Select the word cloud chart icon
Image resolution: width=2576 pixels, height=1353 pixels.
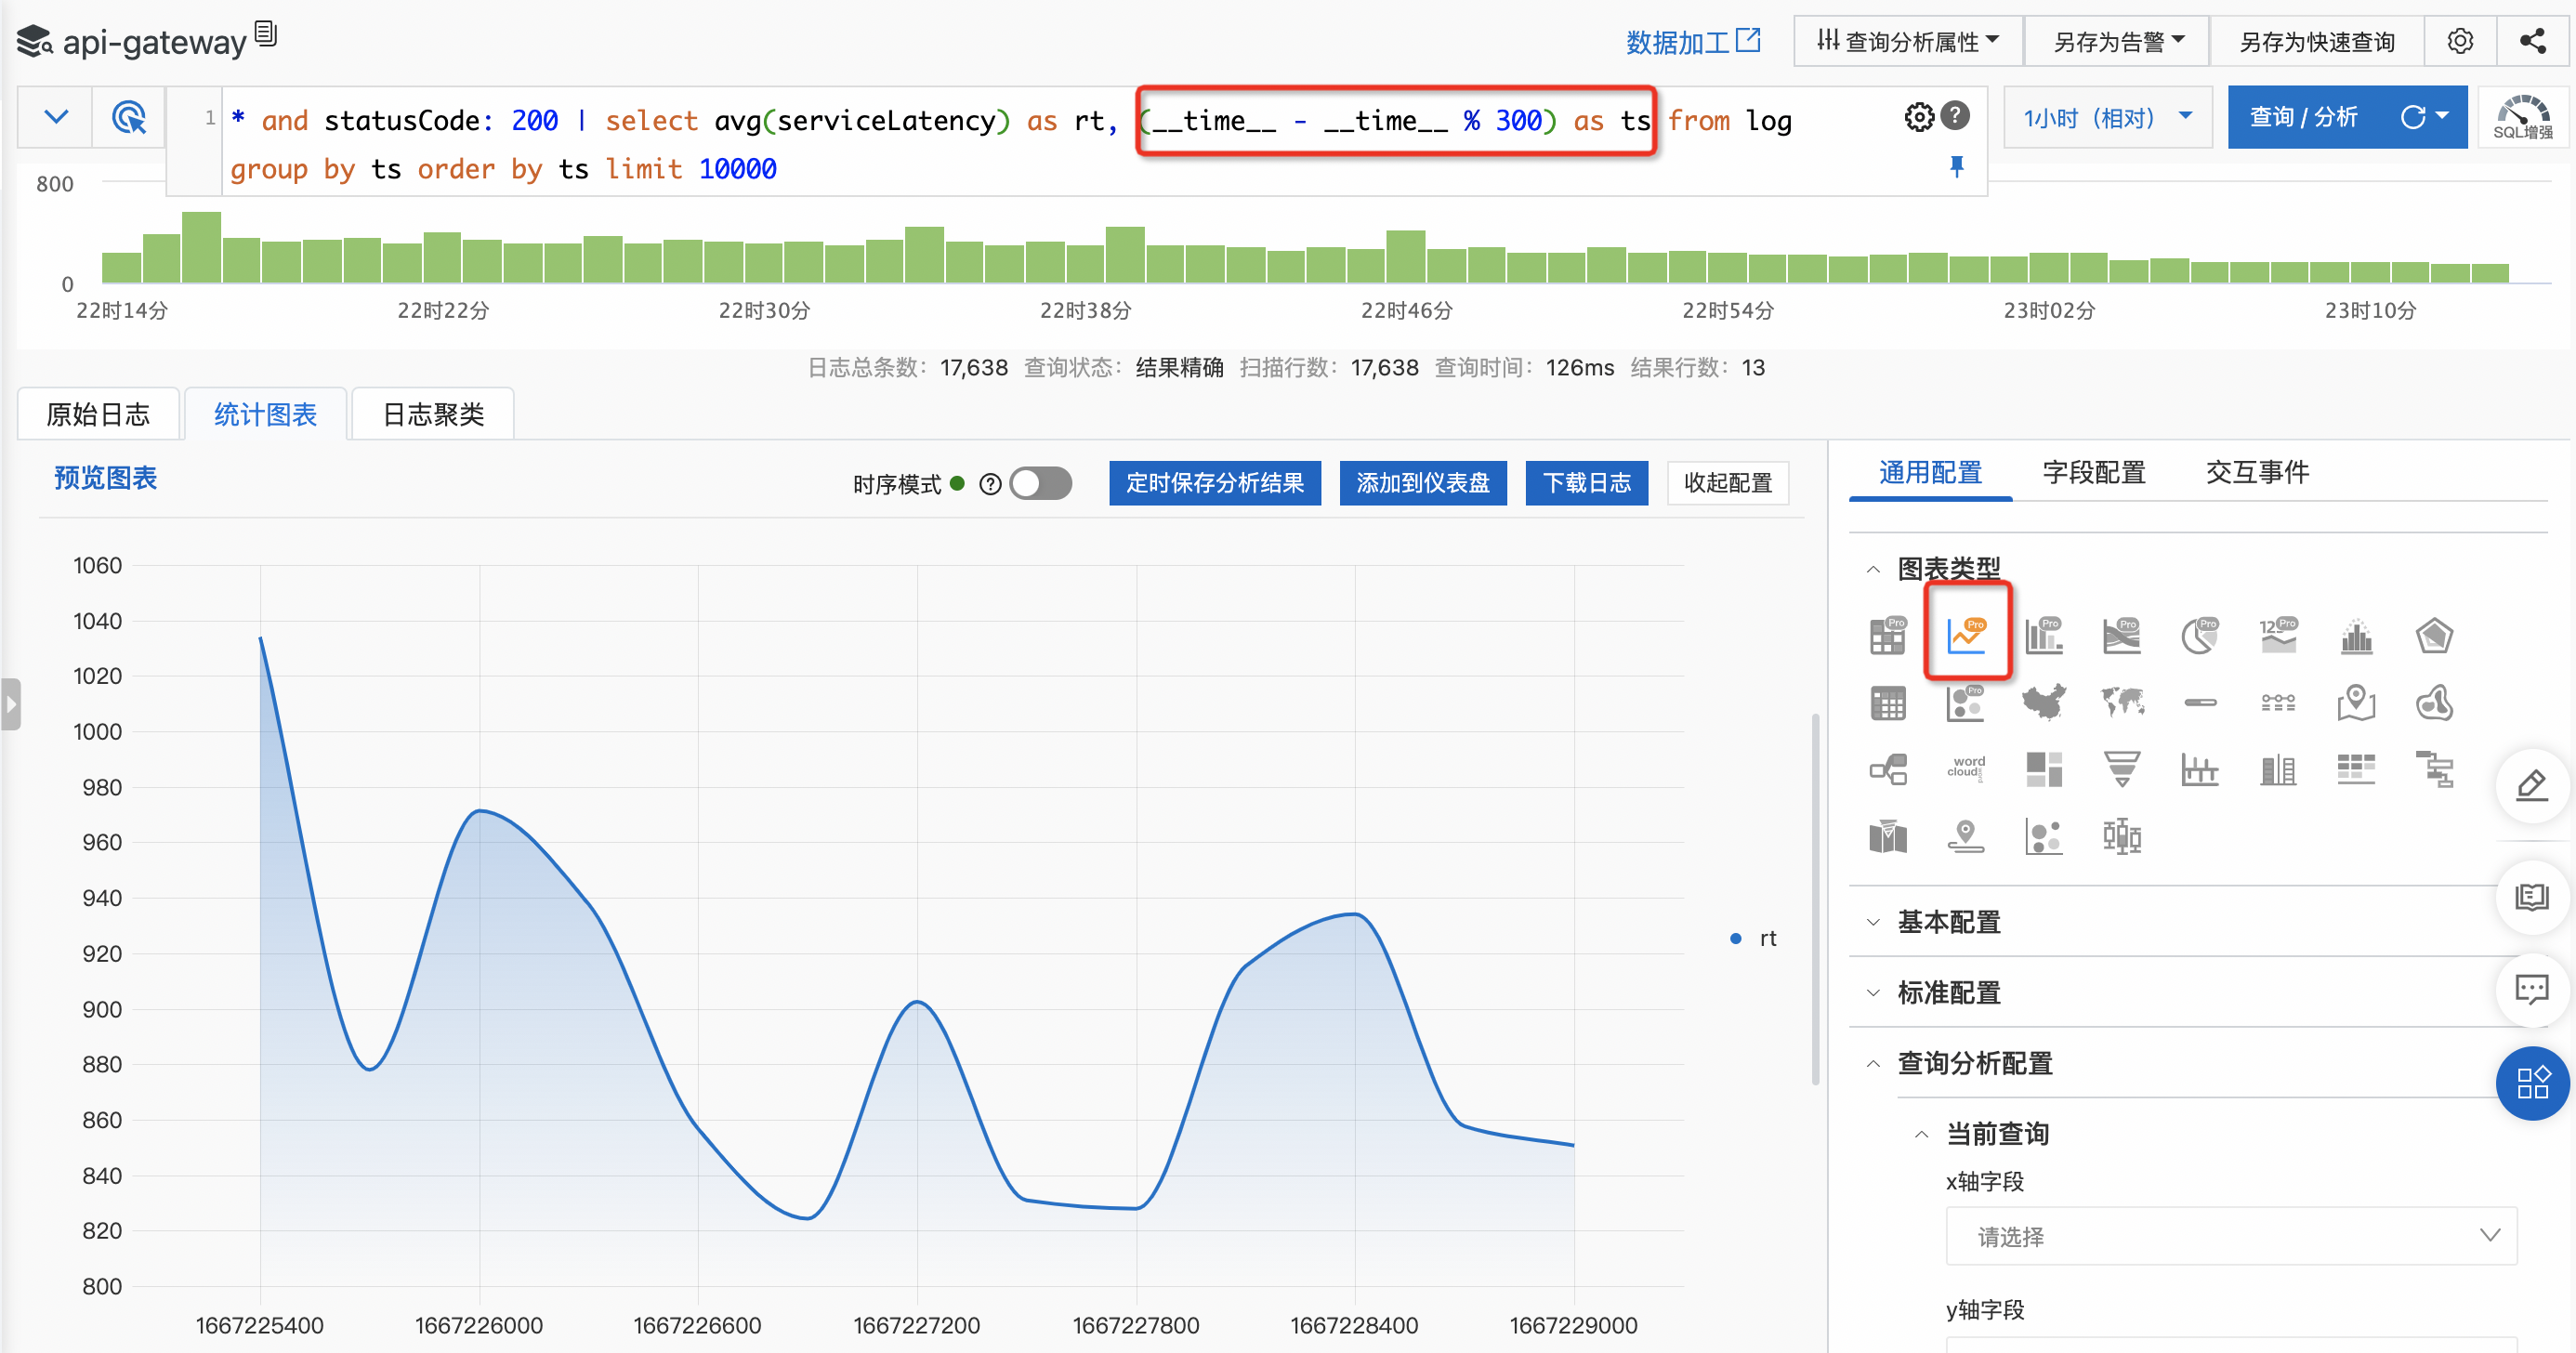pos(1965,768)
